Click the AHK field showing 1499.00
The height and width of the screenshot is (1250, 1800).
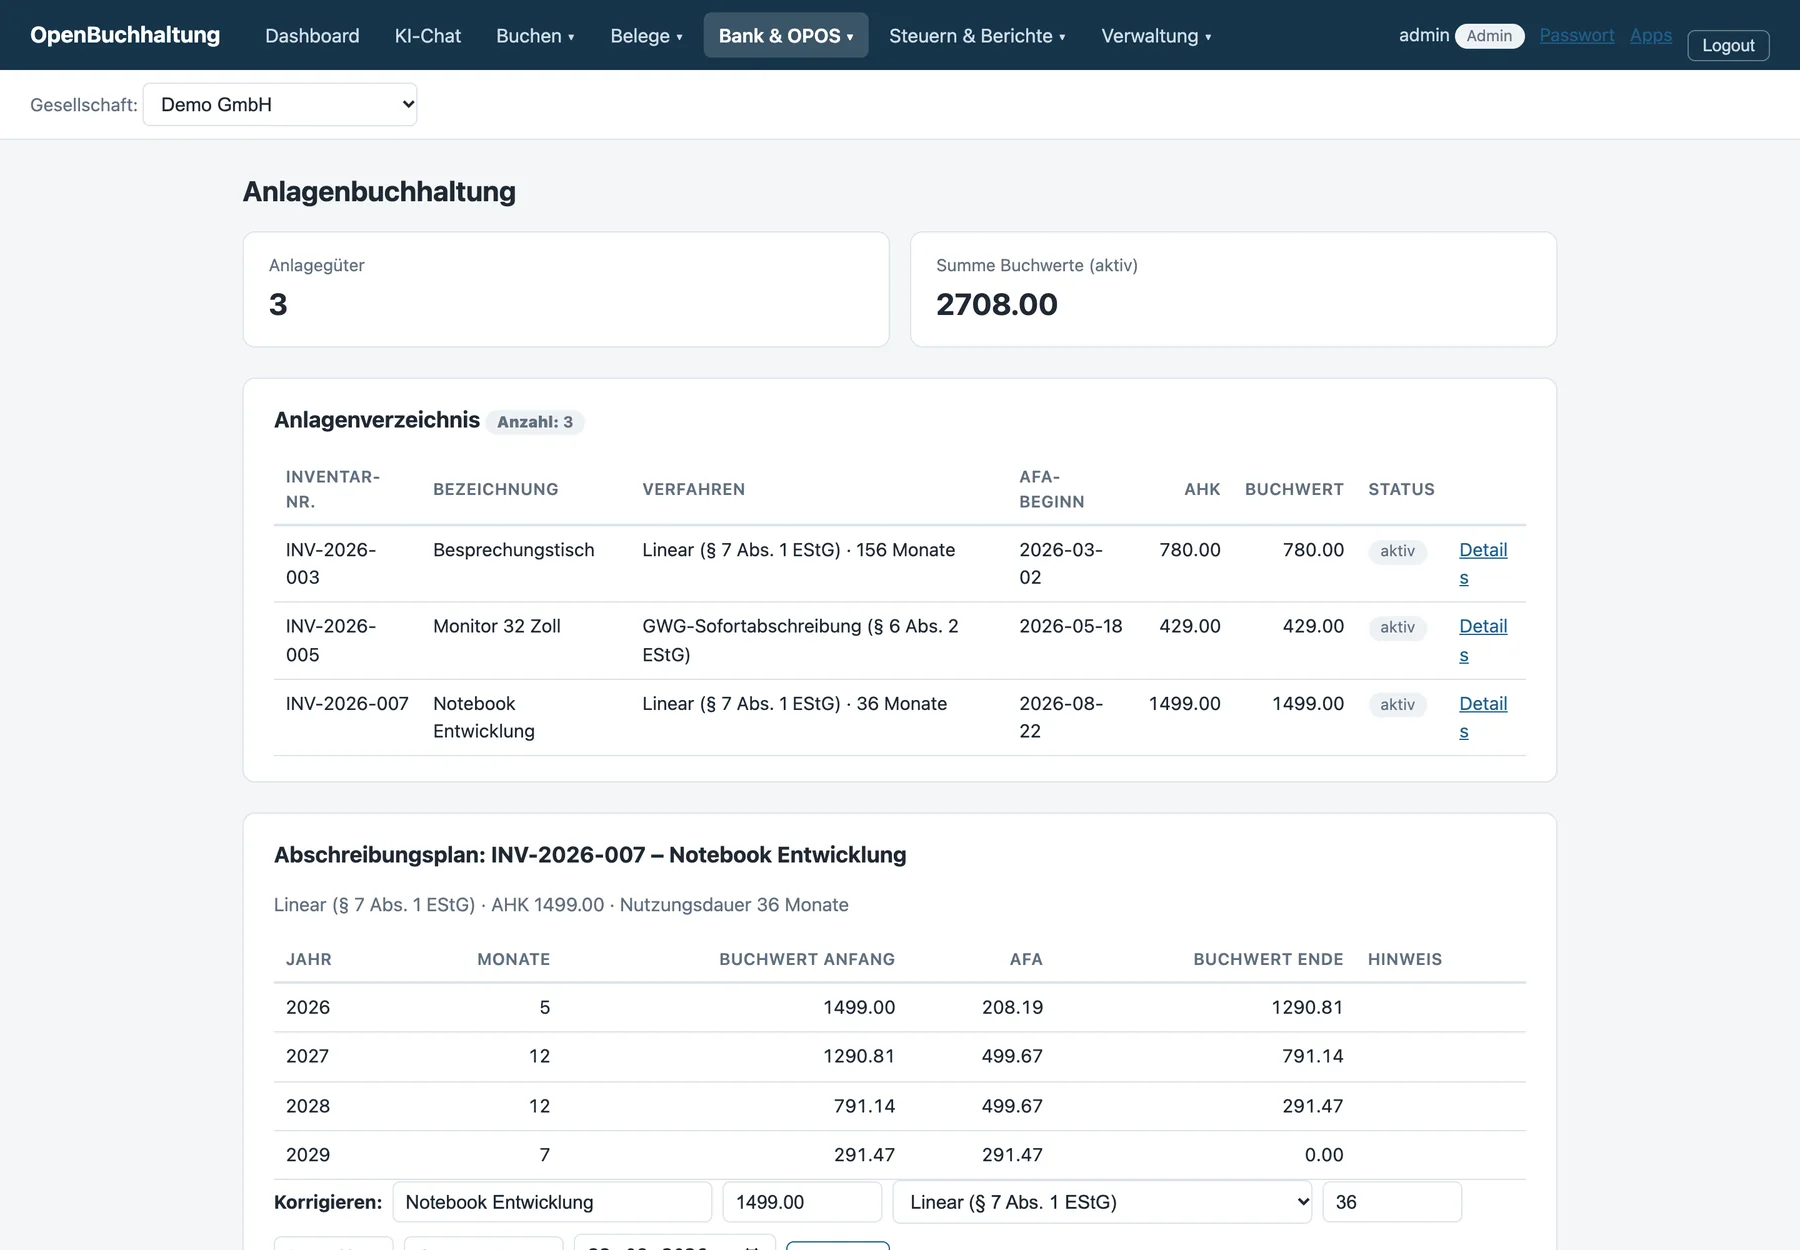(x=803, y=1202)
